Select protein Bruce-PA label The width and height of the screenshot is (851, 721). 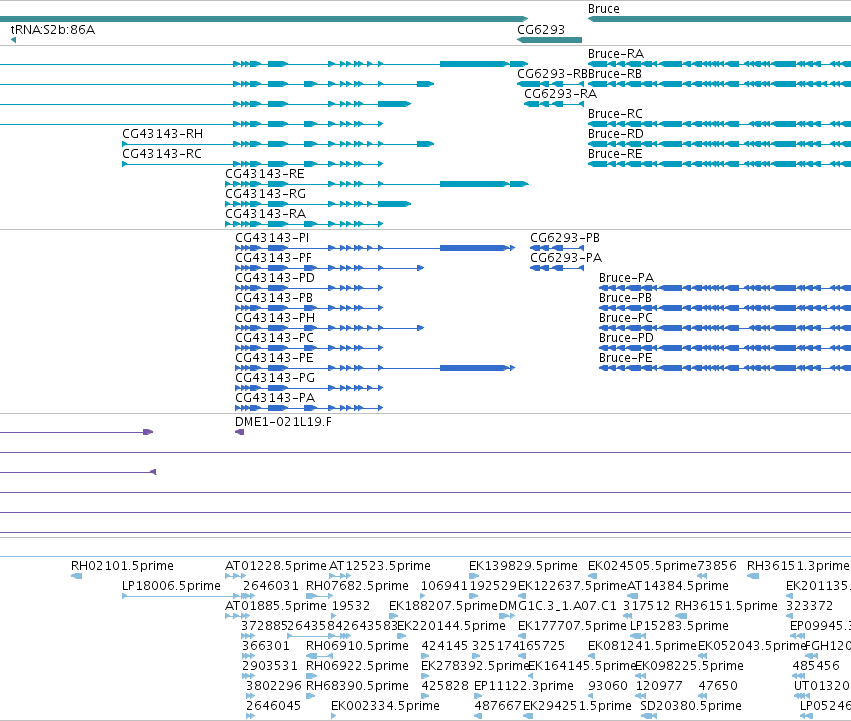tap(627, 278)
